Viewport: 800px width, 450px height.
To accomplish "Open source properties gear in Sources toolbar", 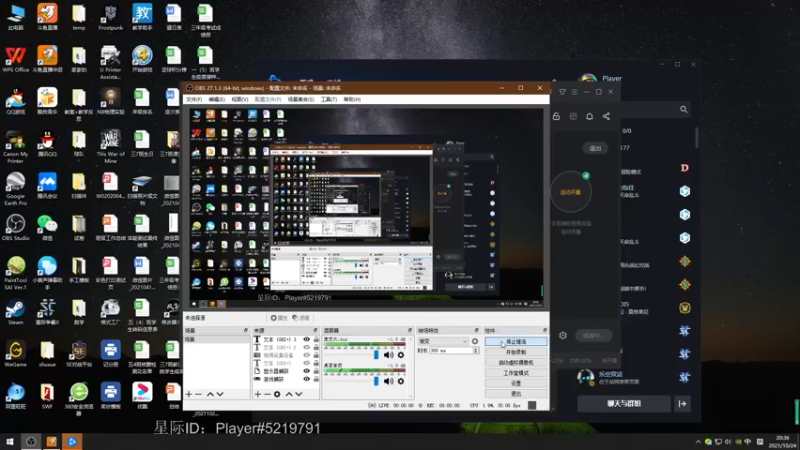I will [x=277, y=394].
